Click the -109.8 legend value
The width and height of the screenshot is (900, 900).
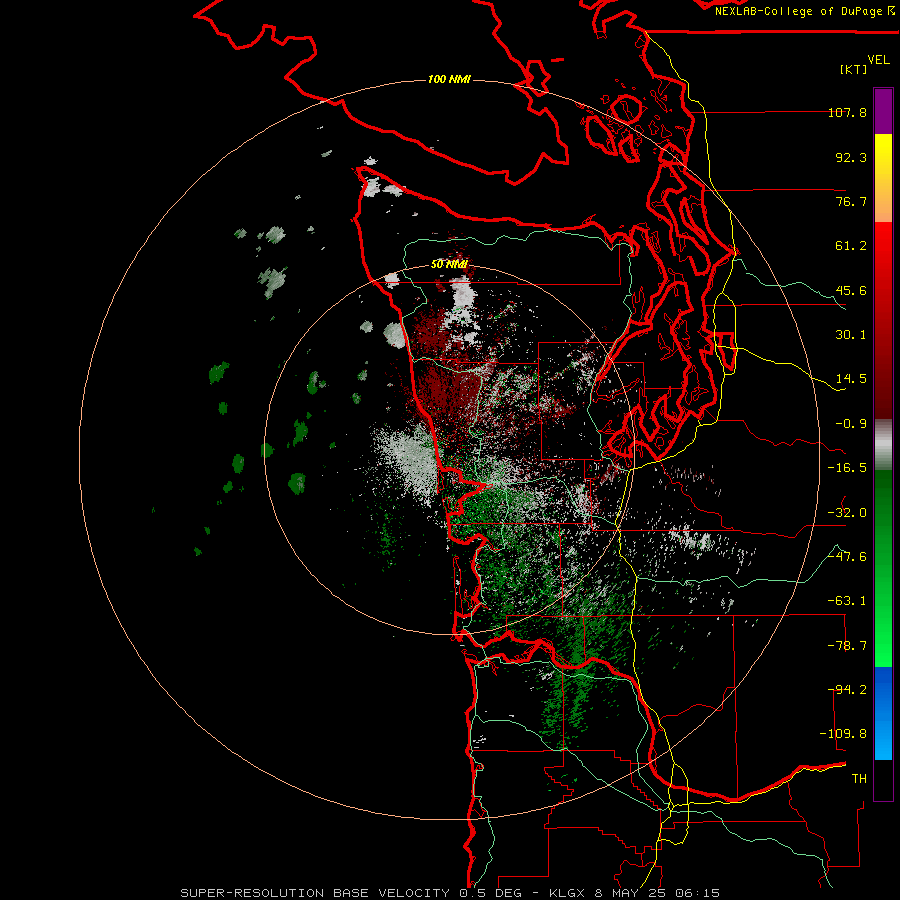(843, 734)
